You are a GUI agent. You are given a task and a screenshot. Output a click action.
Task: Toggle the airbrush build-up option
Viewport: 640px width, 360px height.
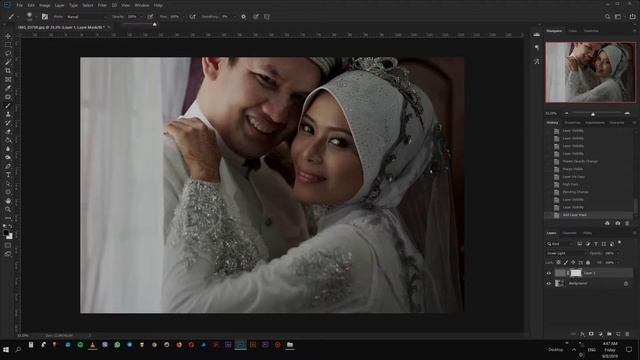(192, 17)
